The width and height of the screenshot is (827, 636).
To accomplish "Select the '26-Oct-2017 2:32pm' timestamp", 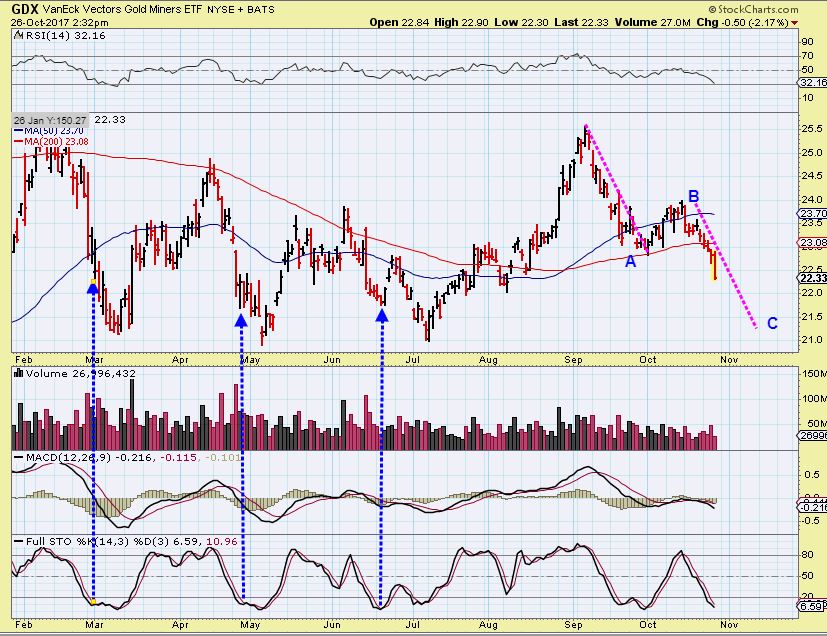I will pos(60,23).
